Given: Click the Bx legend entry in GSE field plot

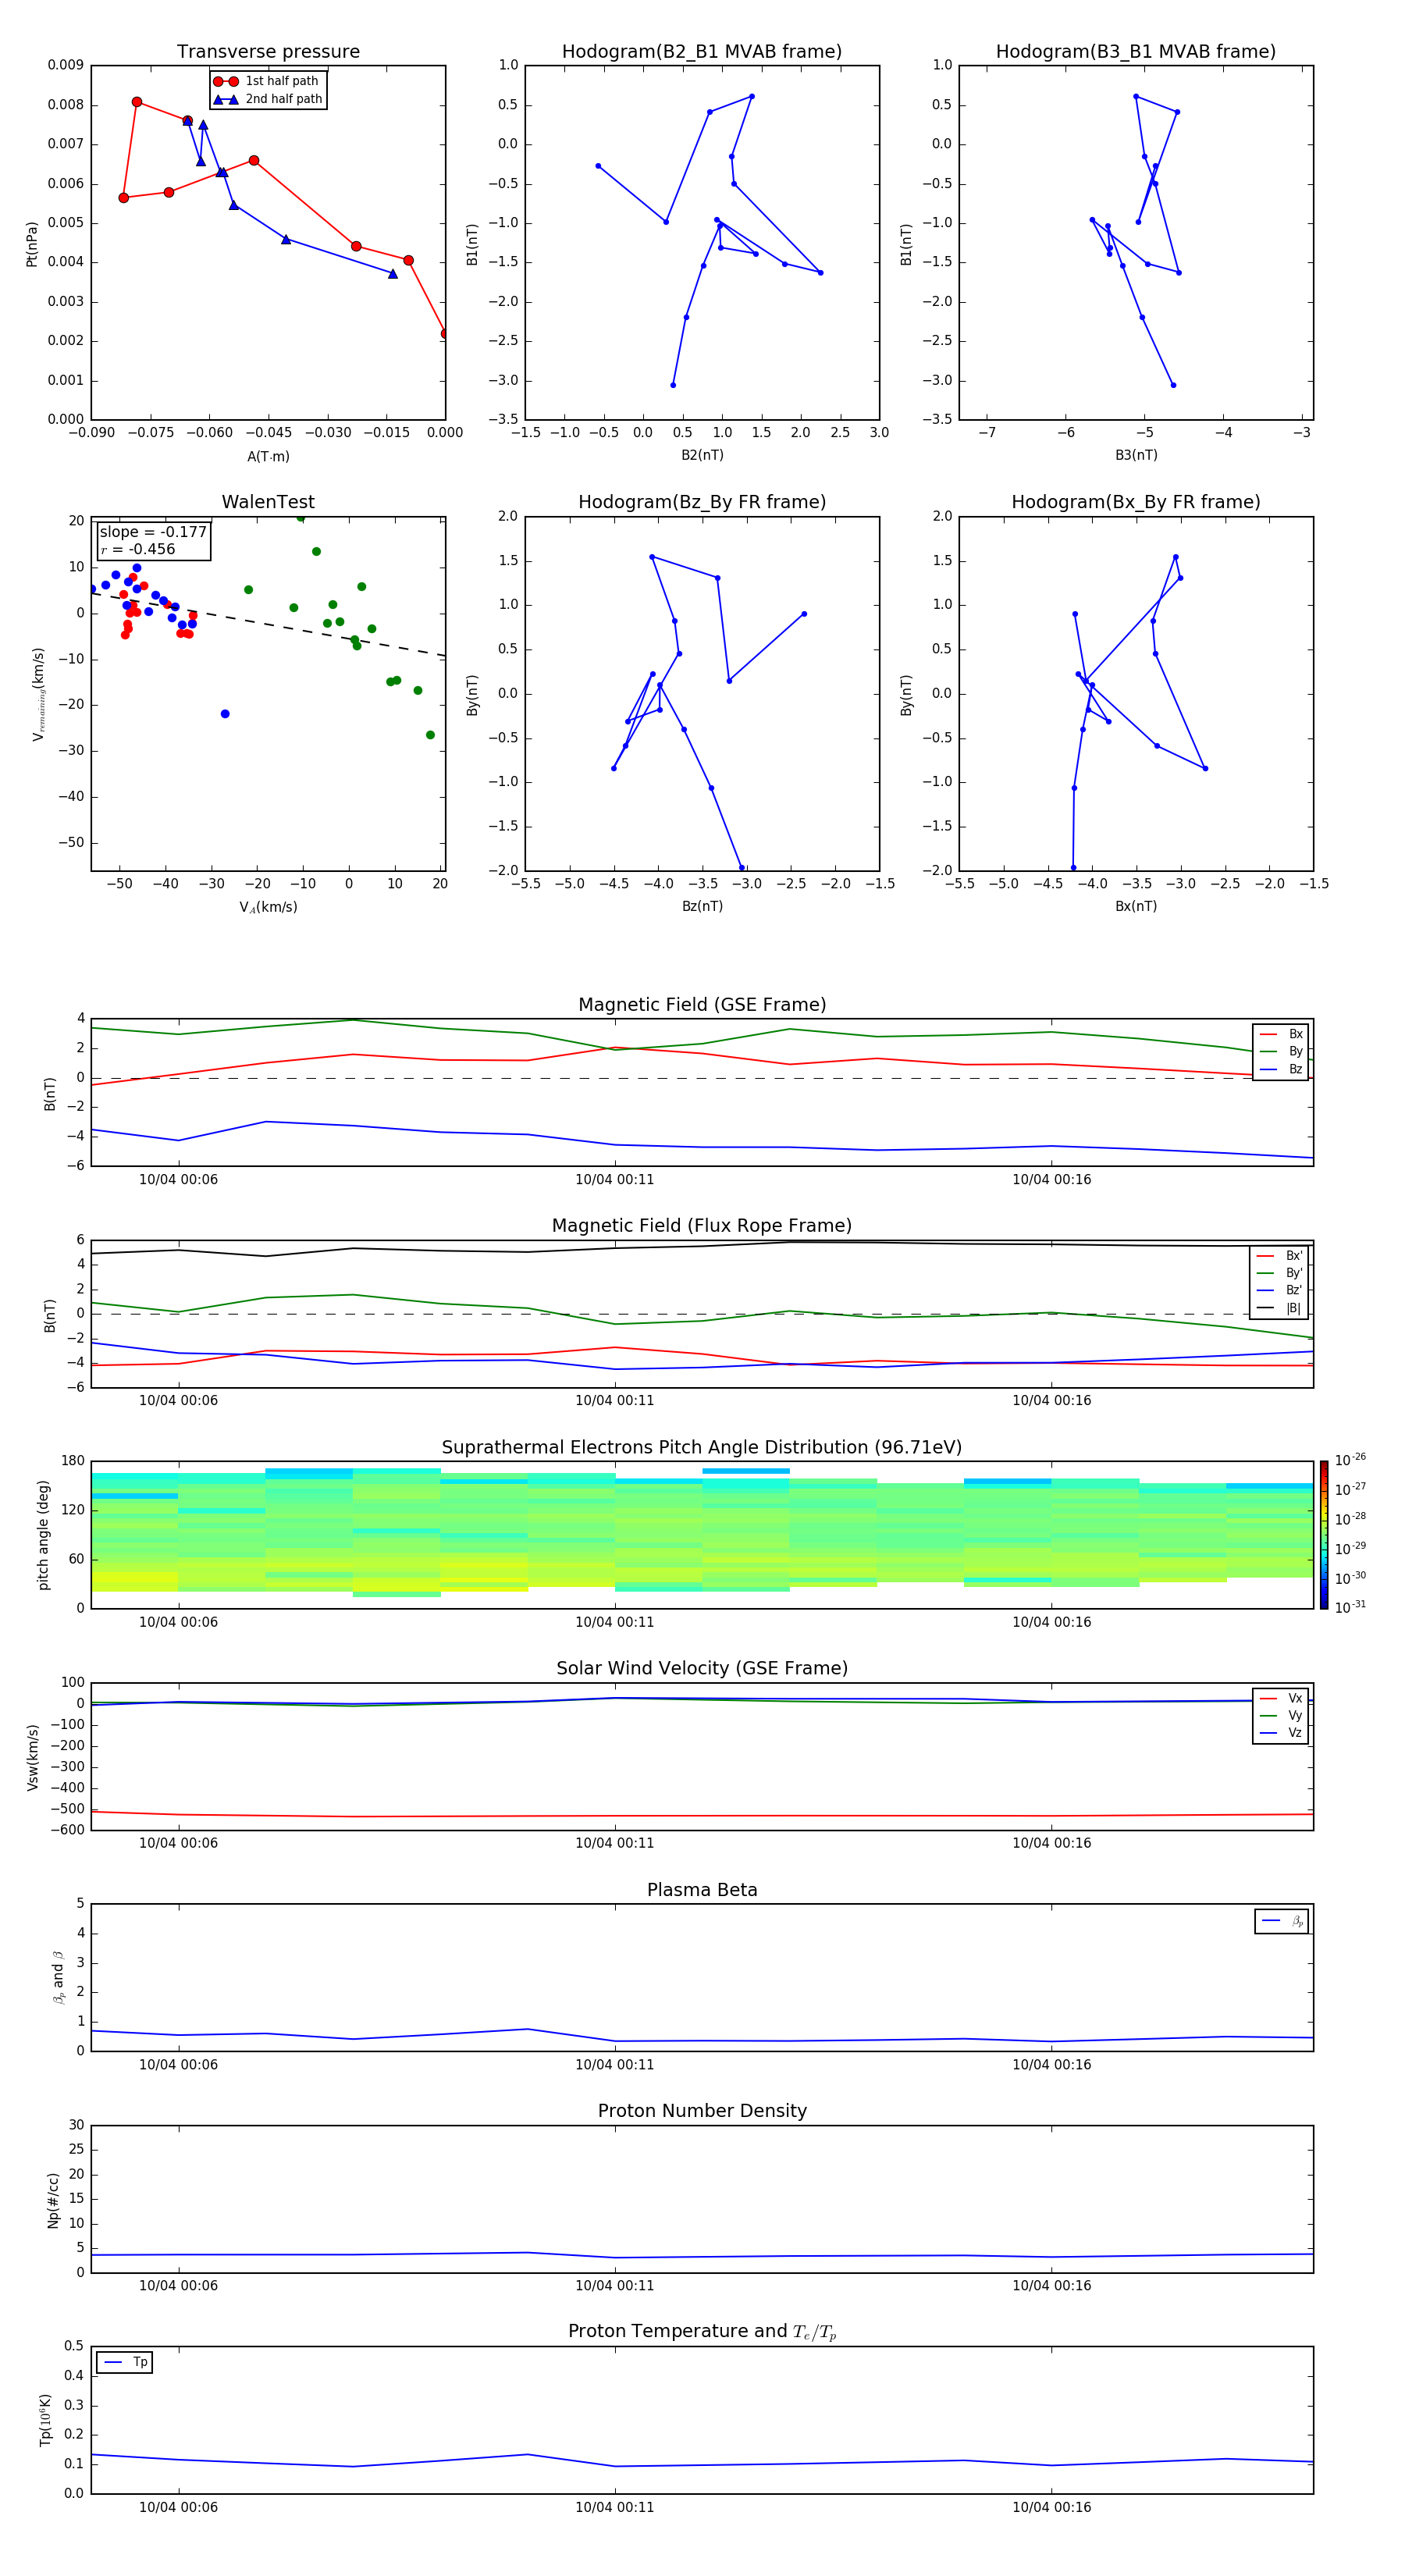Looking at the screenshot, I should (x=1281, y=1034).
